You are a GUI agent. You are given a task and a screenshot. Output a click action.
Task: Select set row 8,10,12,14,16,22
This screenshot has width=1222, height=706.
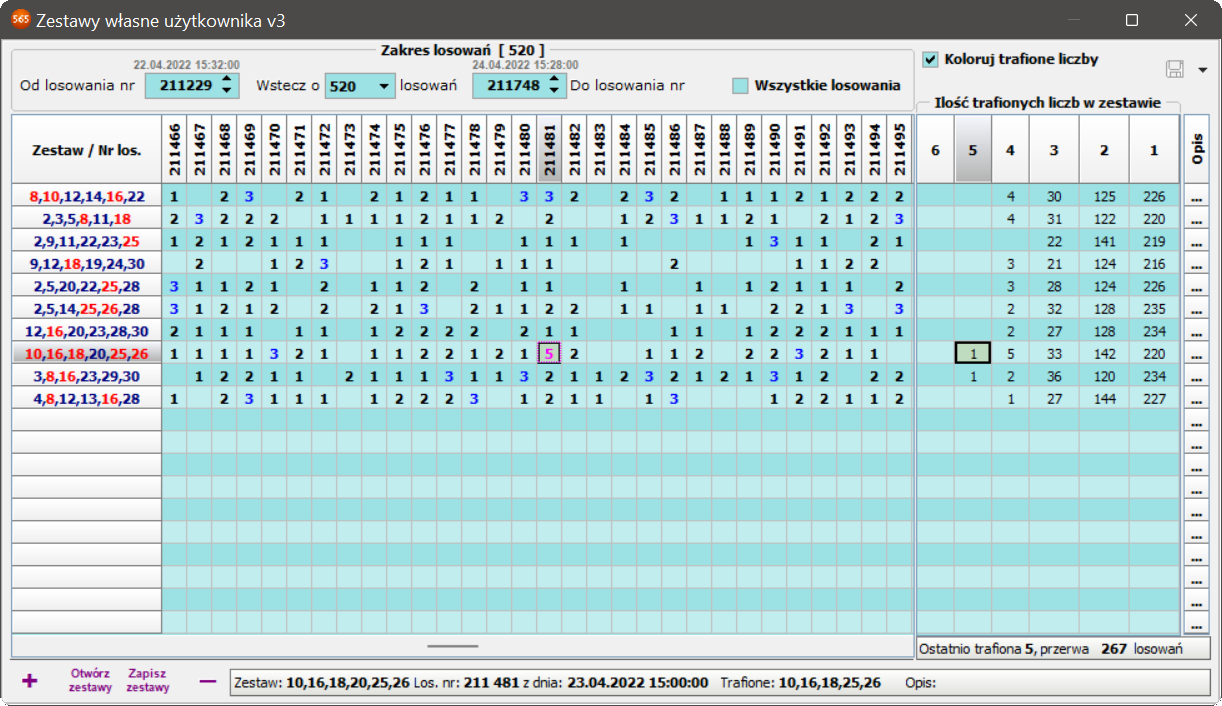point(87,196)
